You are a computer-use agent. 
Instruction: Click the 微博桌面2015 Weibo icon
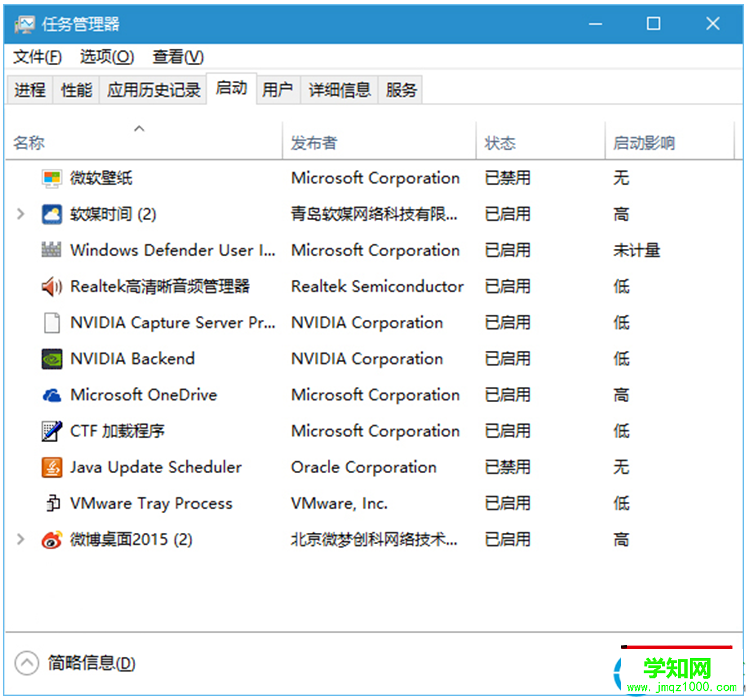(x=52, y=540)
